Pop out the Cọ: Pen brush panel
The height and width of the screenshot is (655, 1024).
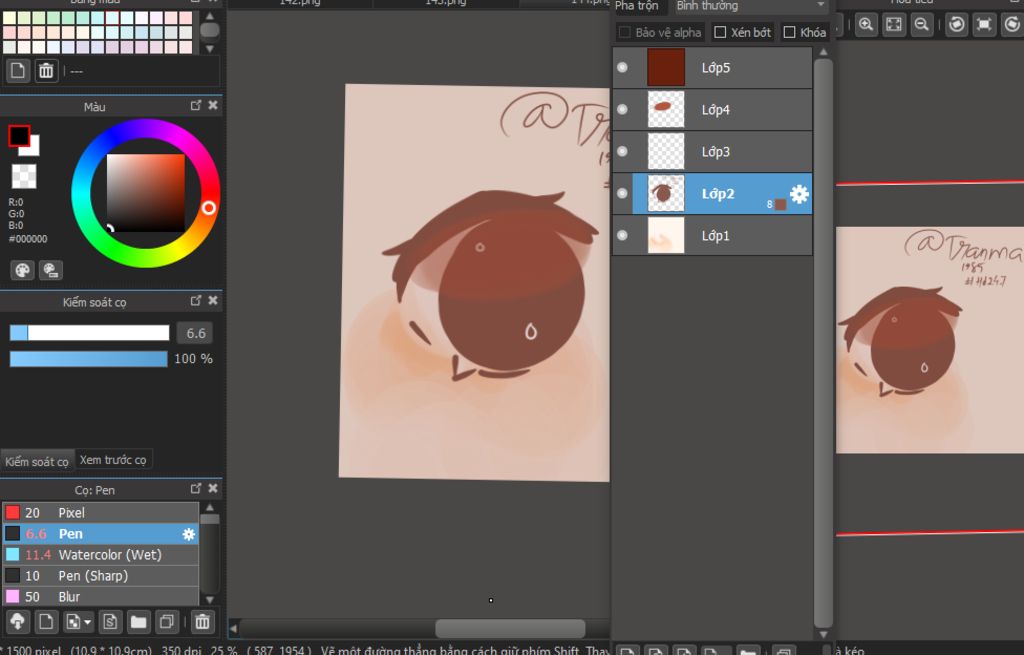point(195,488)
